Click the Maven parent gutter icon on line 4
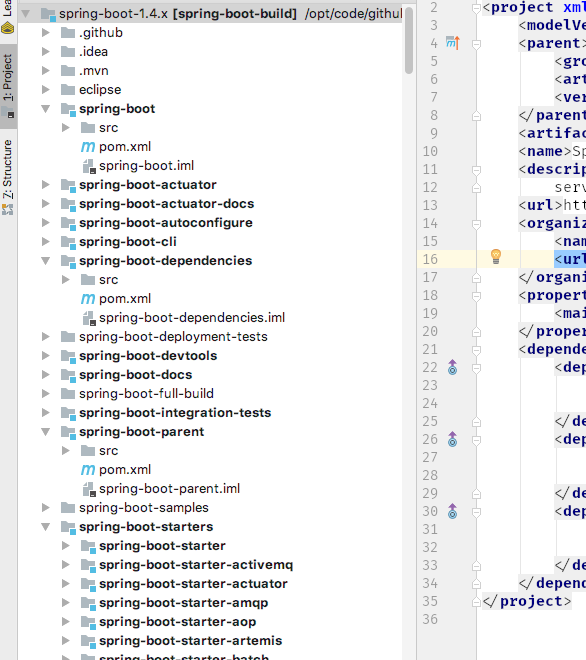This screenshot has width=586, height=660. 453,43
